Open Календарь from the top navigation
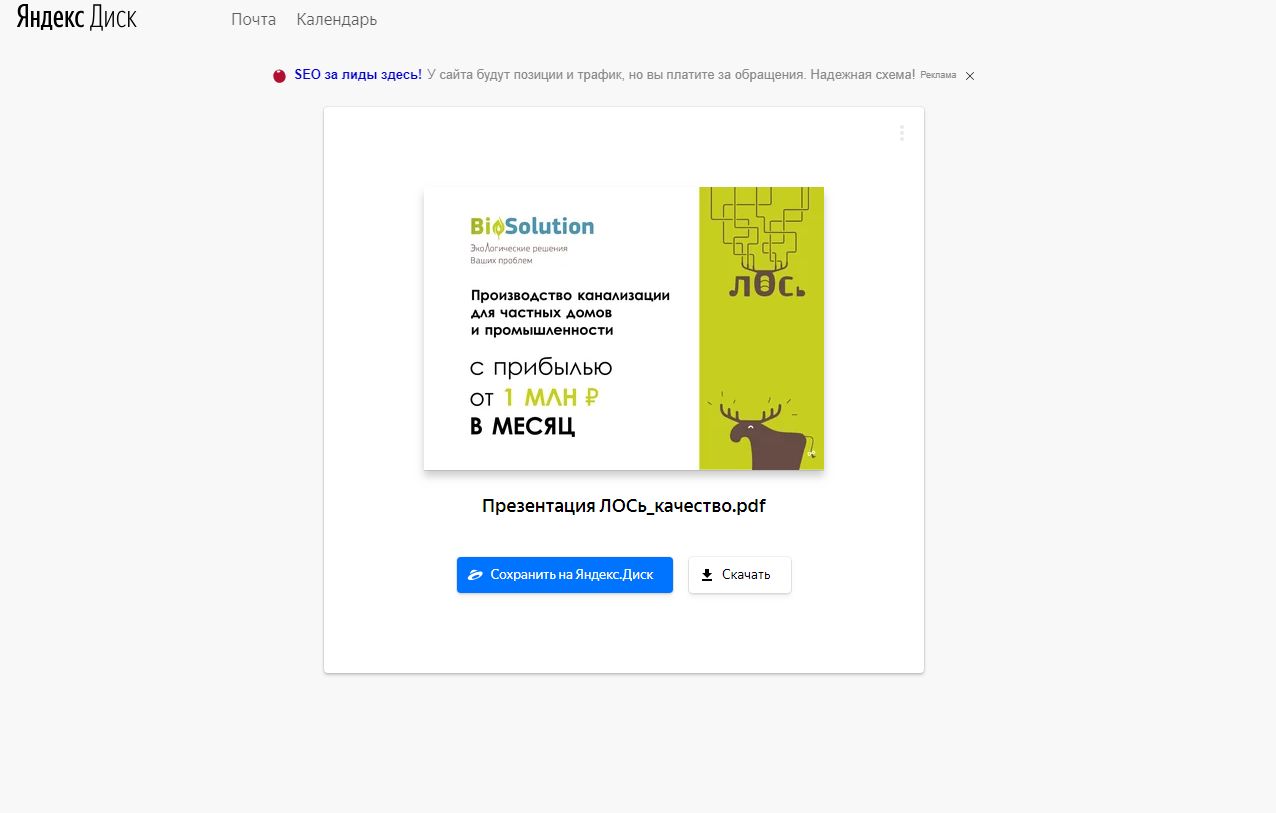This screenshot has width=1276, height=813. [x=337, y=20]
